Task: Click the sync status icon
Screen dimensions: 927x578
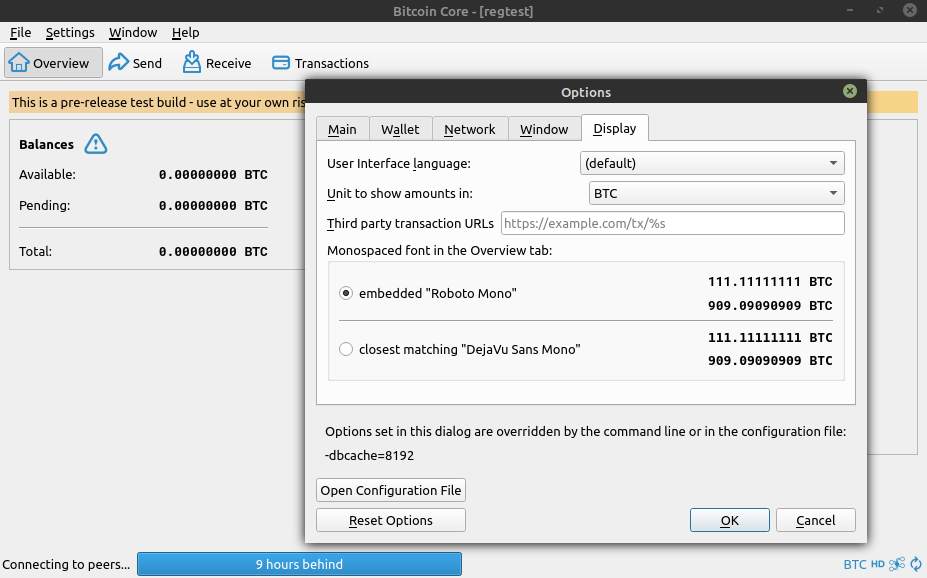Action: pyautogui.click(x=915, y=564)
